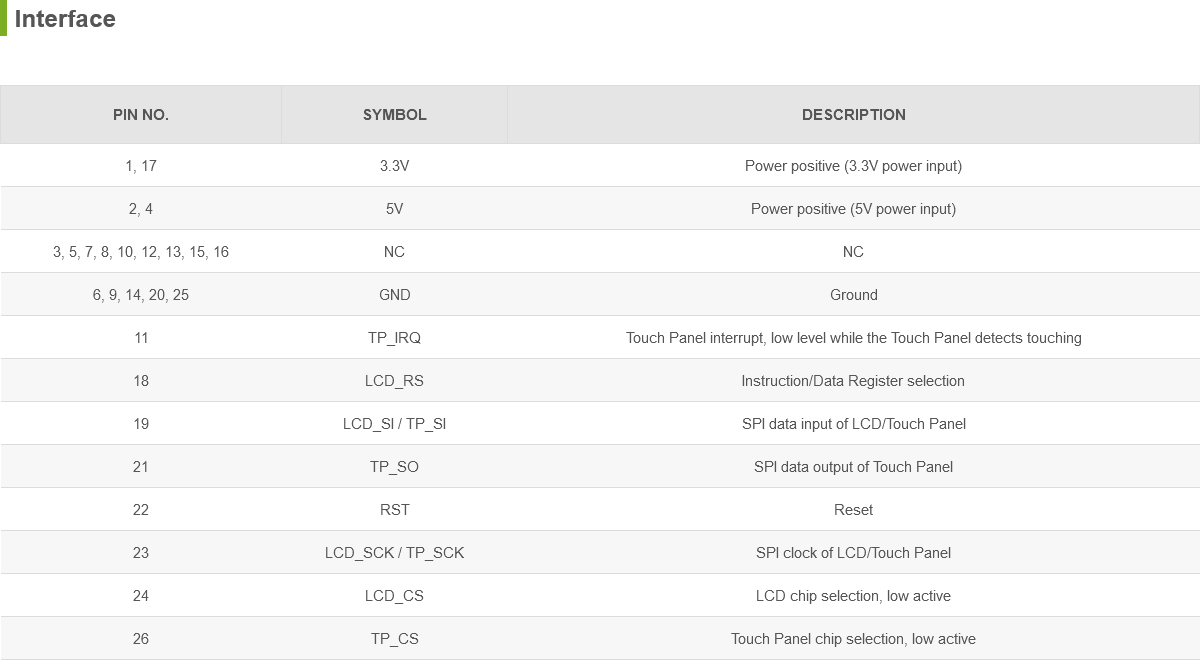The image size is (1200, 662).
Task: Click the 5V symbol cell
Action: (394, 209)
